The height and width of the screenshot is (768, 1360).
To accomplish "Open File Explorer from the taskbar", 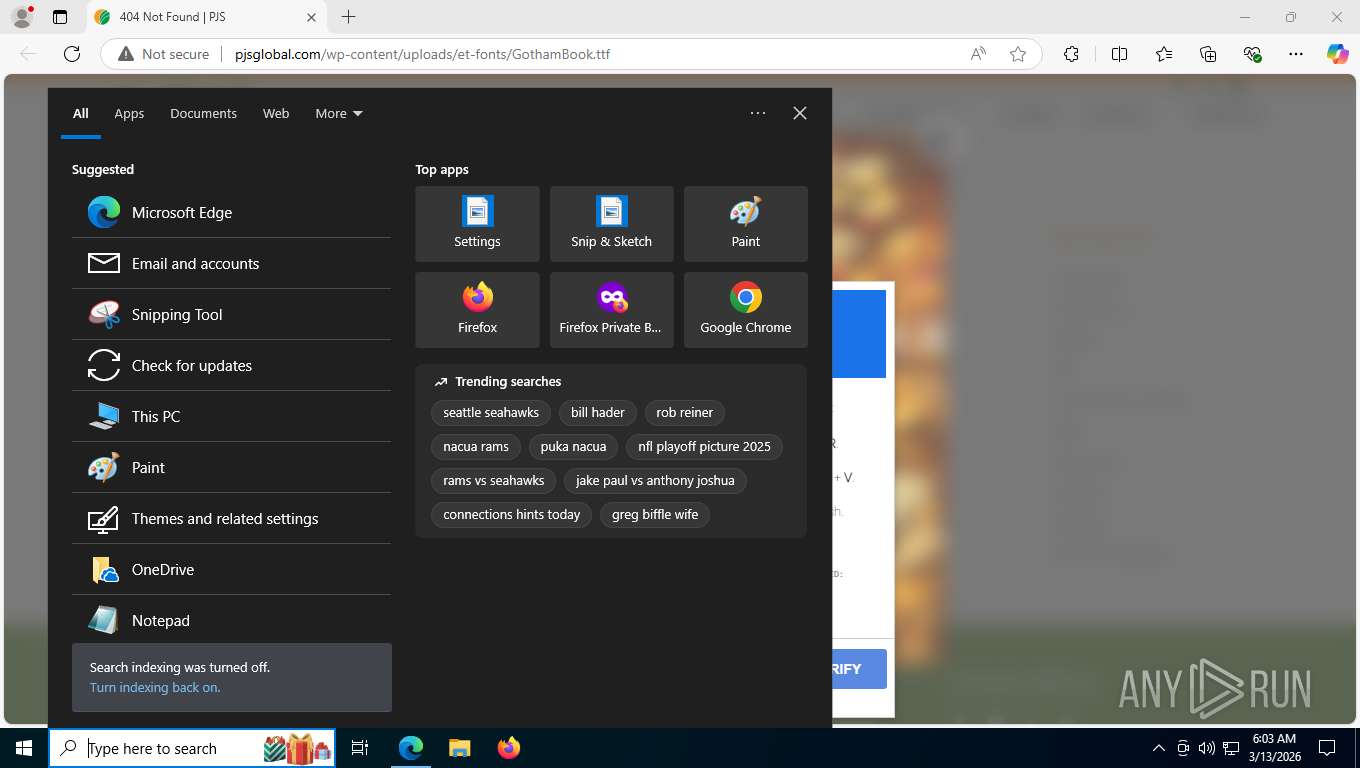I will pos(460,748).
